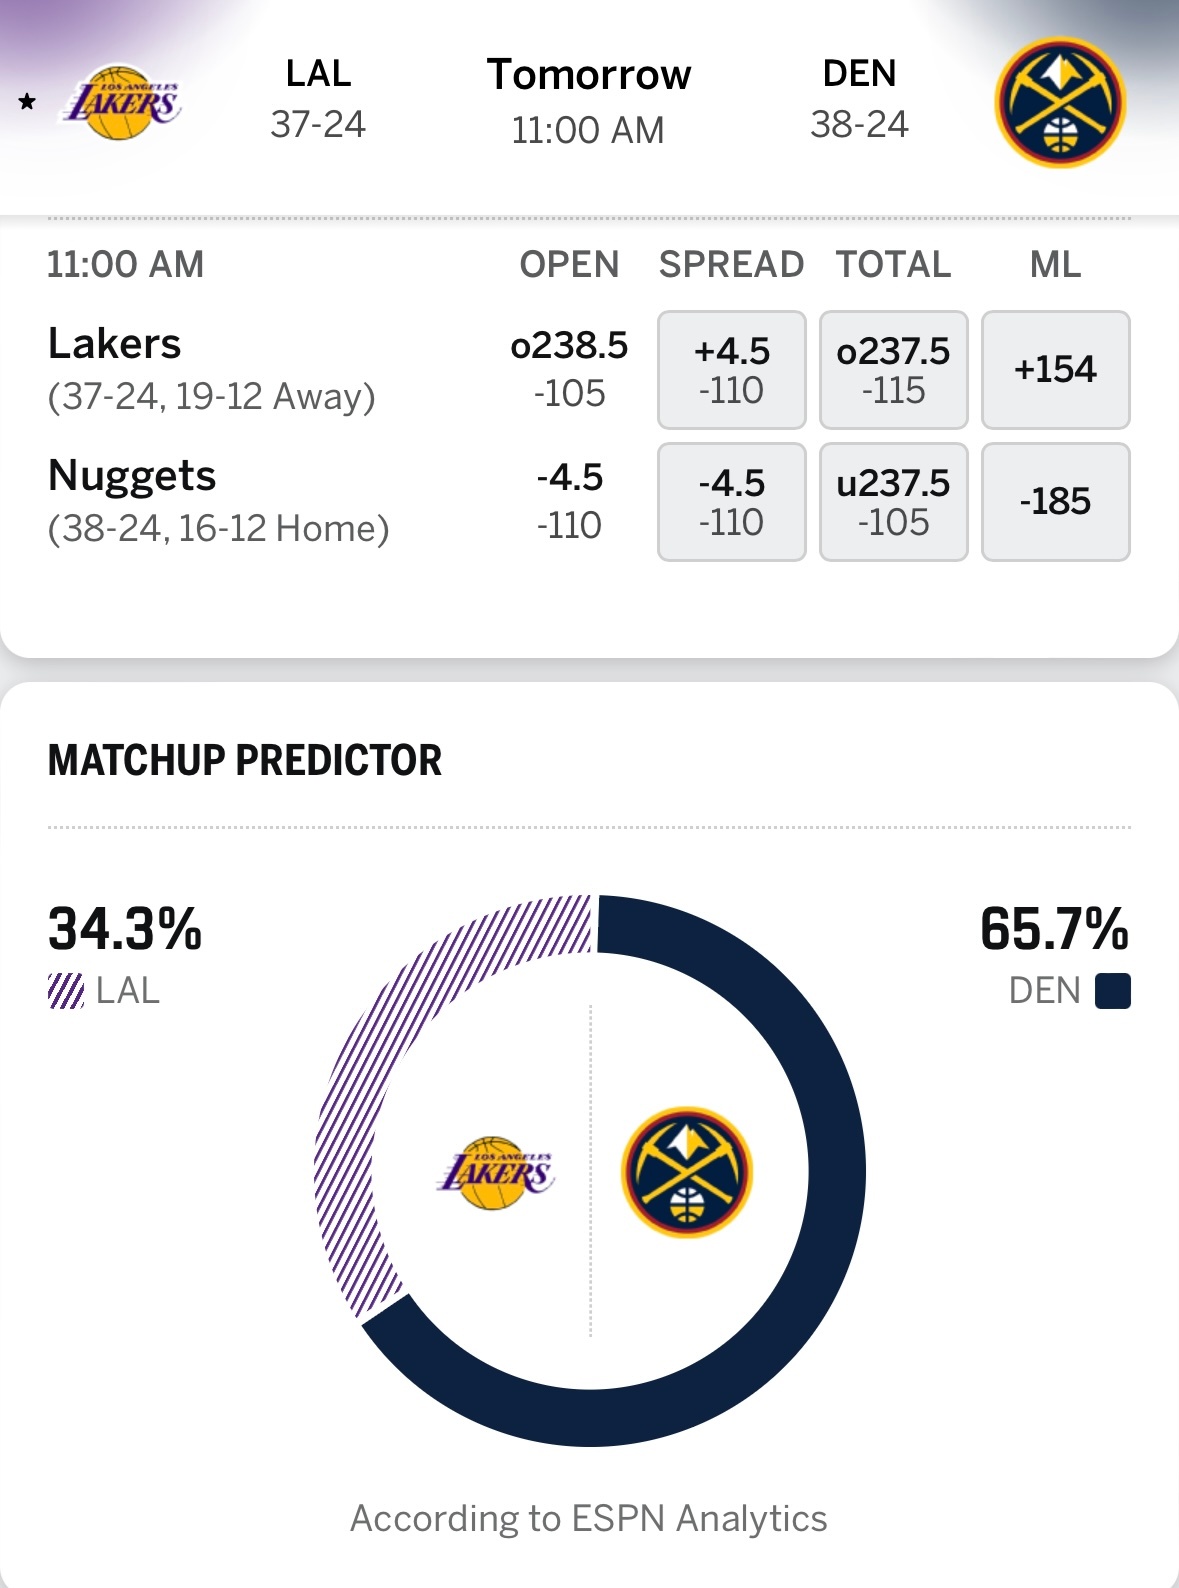This screenshot has width=1179, height=1588.
Task: Tap the navy DEN legend swatch
Action: click(x=1112, y=991)
